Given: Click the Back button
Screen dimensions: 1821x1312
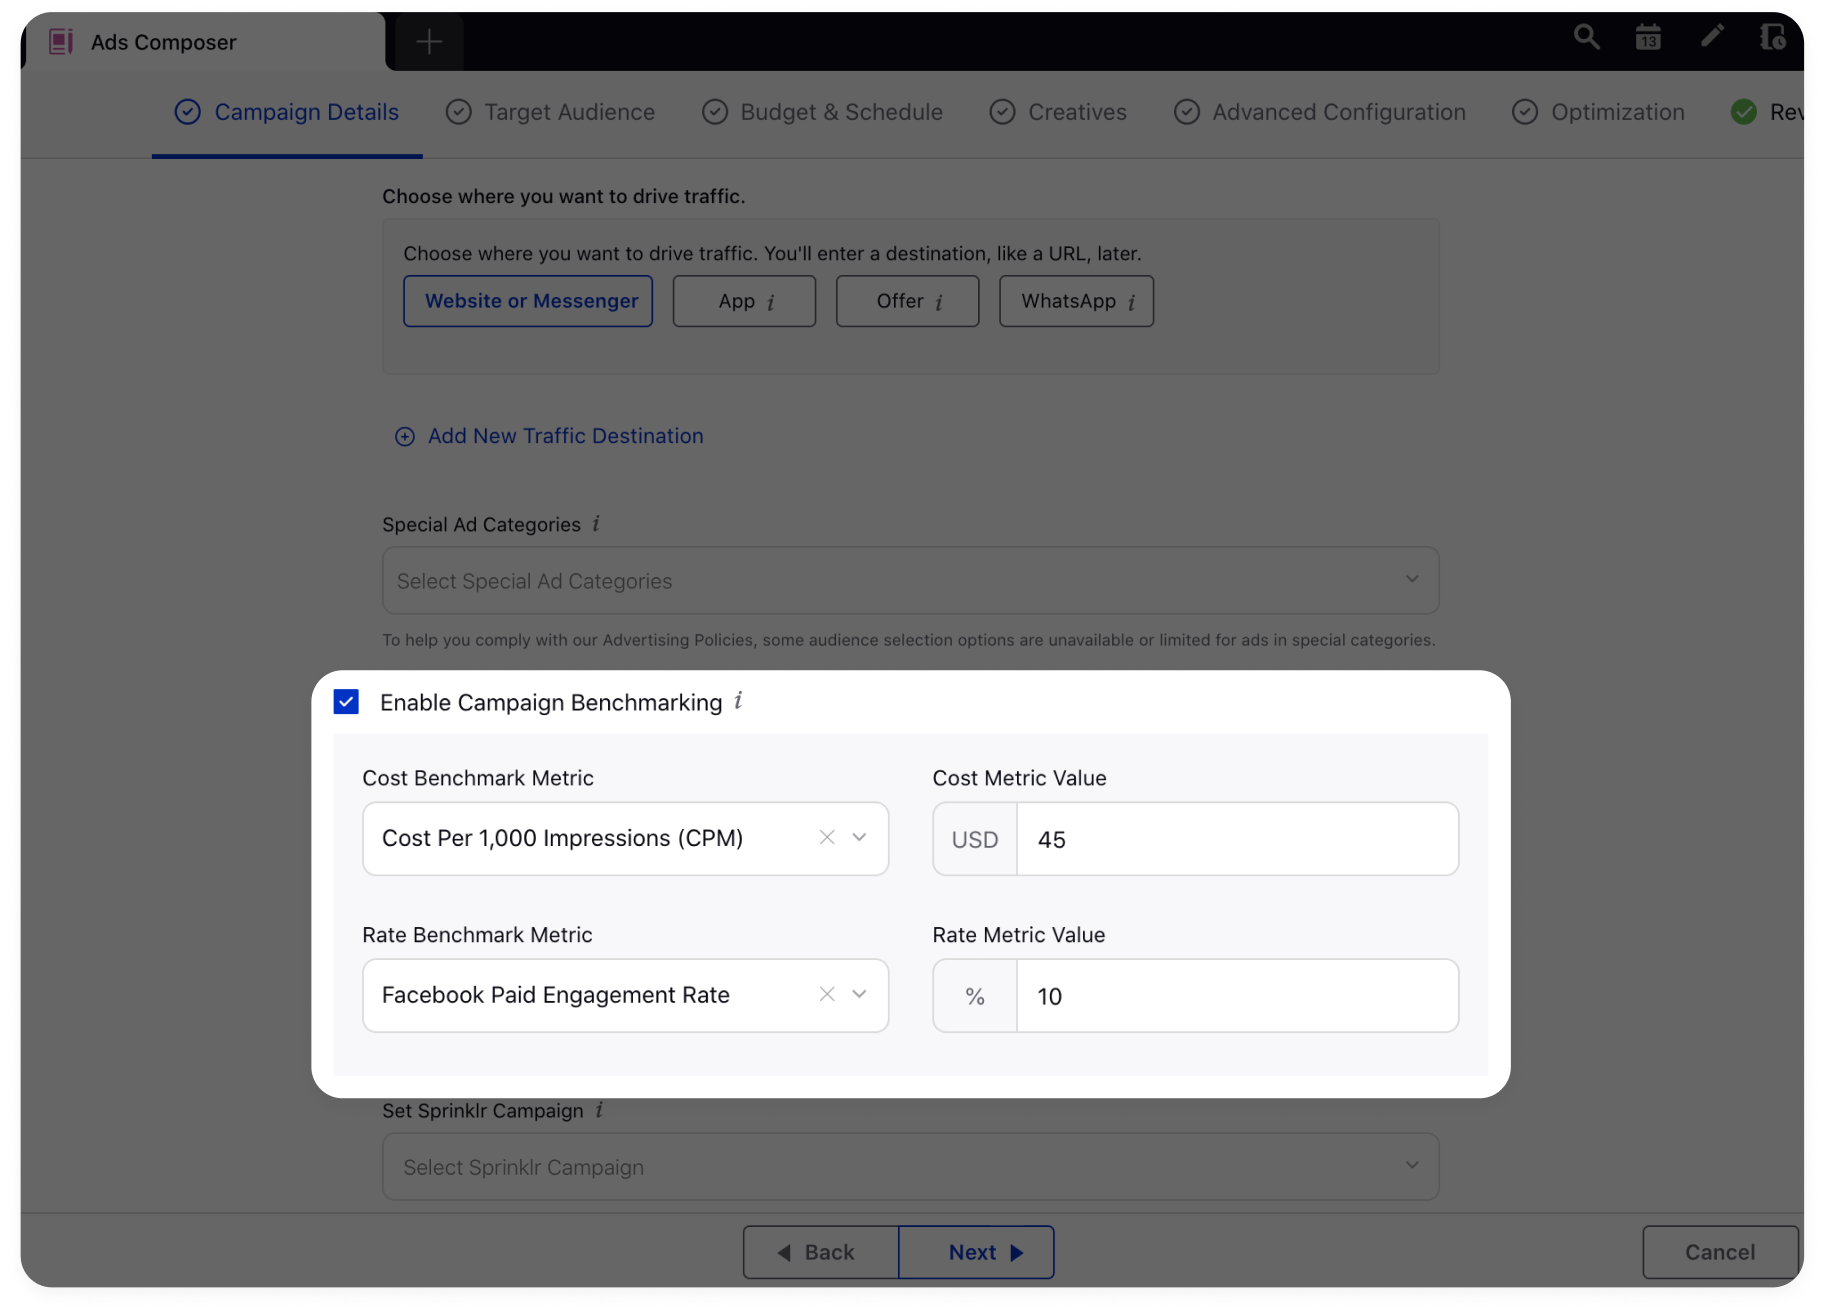Looking at the screenshot, I should click(821, 1252).
